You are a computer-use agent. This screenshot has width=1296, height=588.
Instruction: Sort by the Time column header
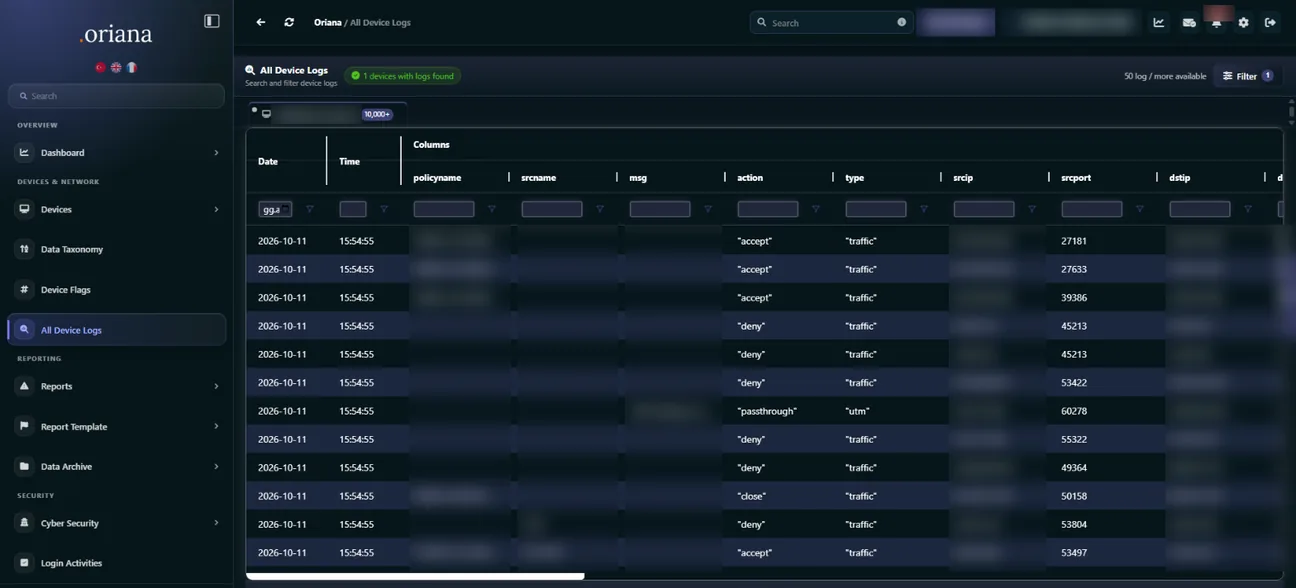point(349,161)
